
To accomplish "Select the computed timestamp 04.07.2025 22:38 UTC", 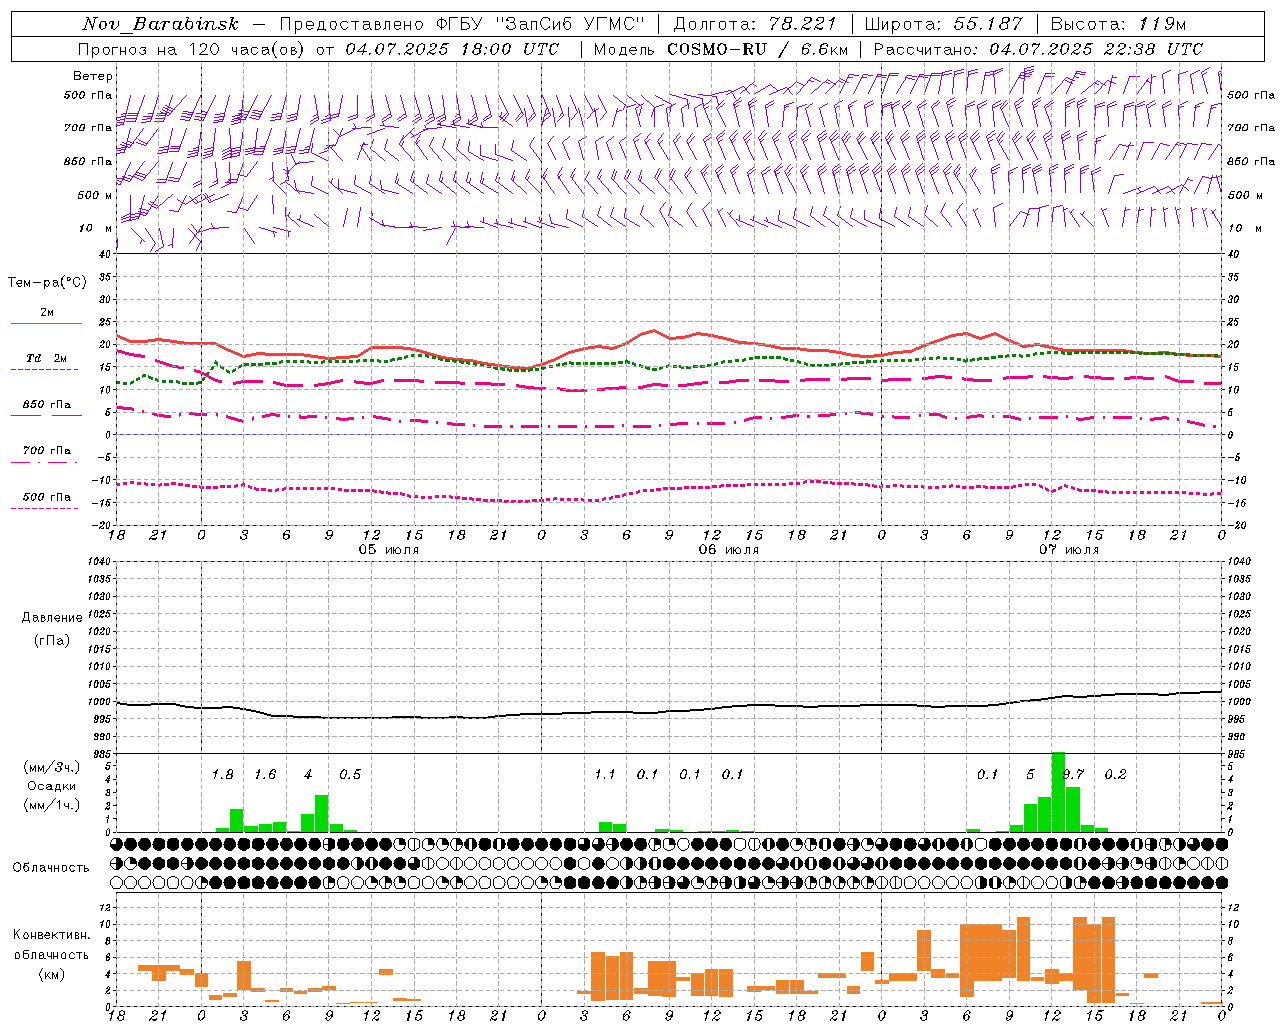I will point(1096,49).
